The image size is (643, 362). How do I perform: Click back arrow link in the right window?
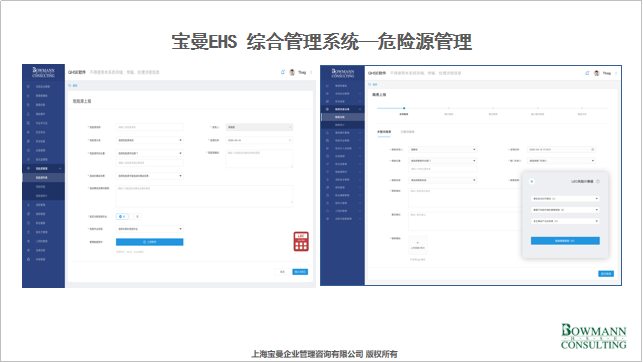372,84
